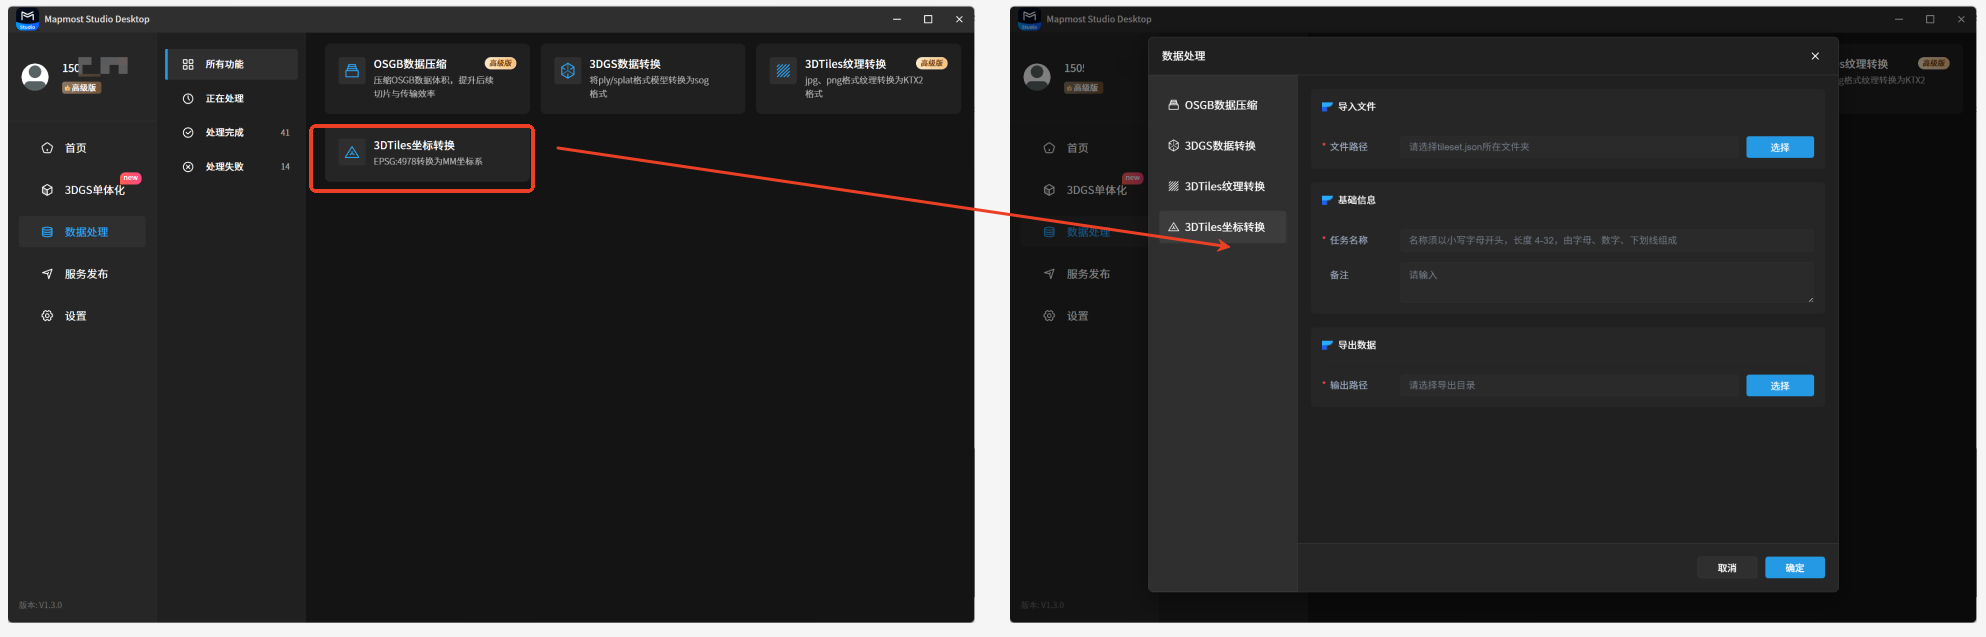Viewport: 1986px width, 637px height.
Task: Click 选择 button next to 文件路径
Action: 1780,147
